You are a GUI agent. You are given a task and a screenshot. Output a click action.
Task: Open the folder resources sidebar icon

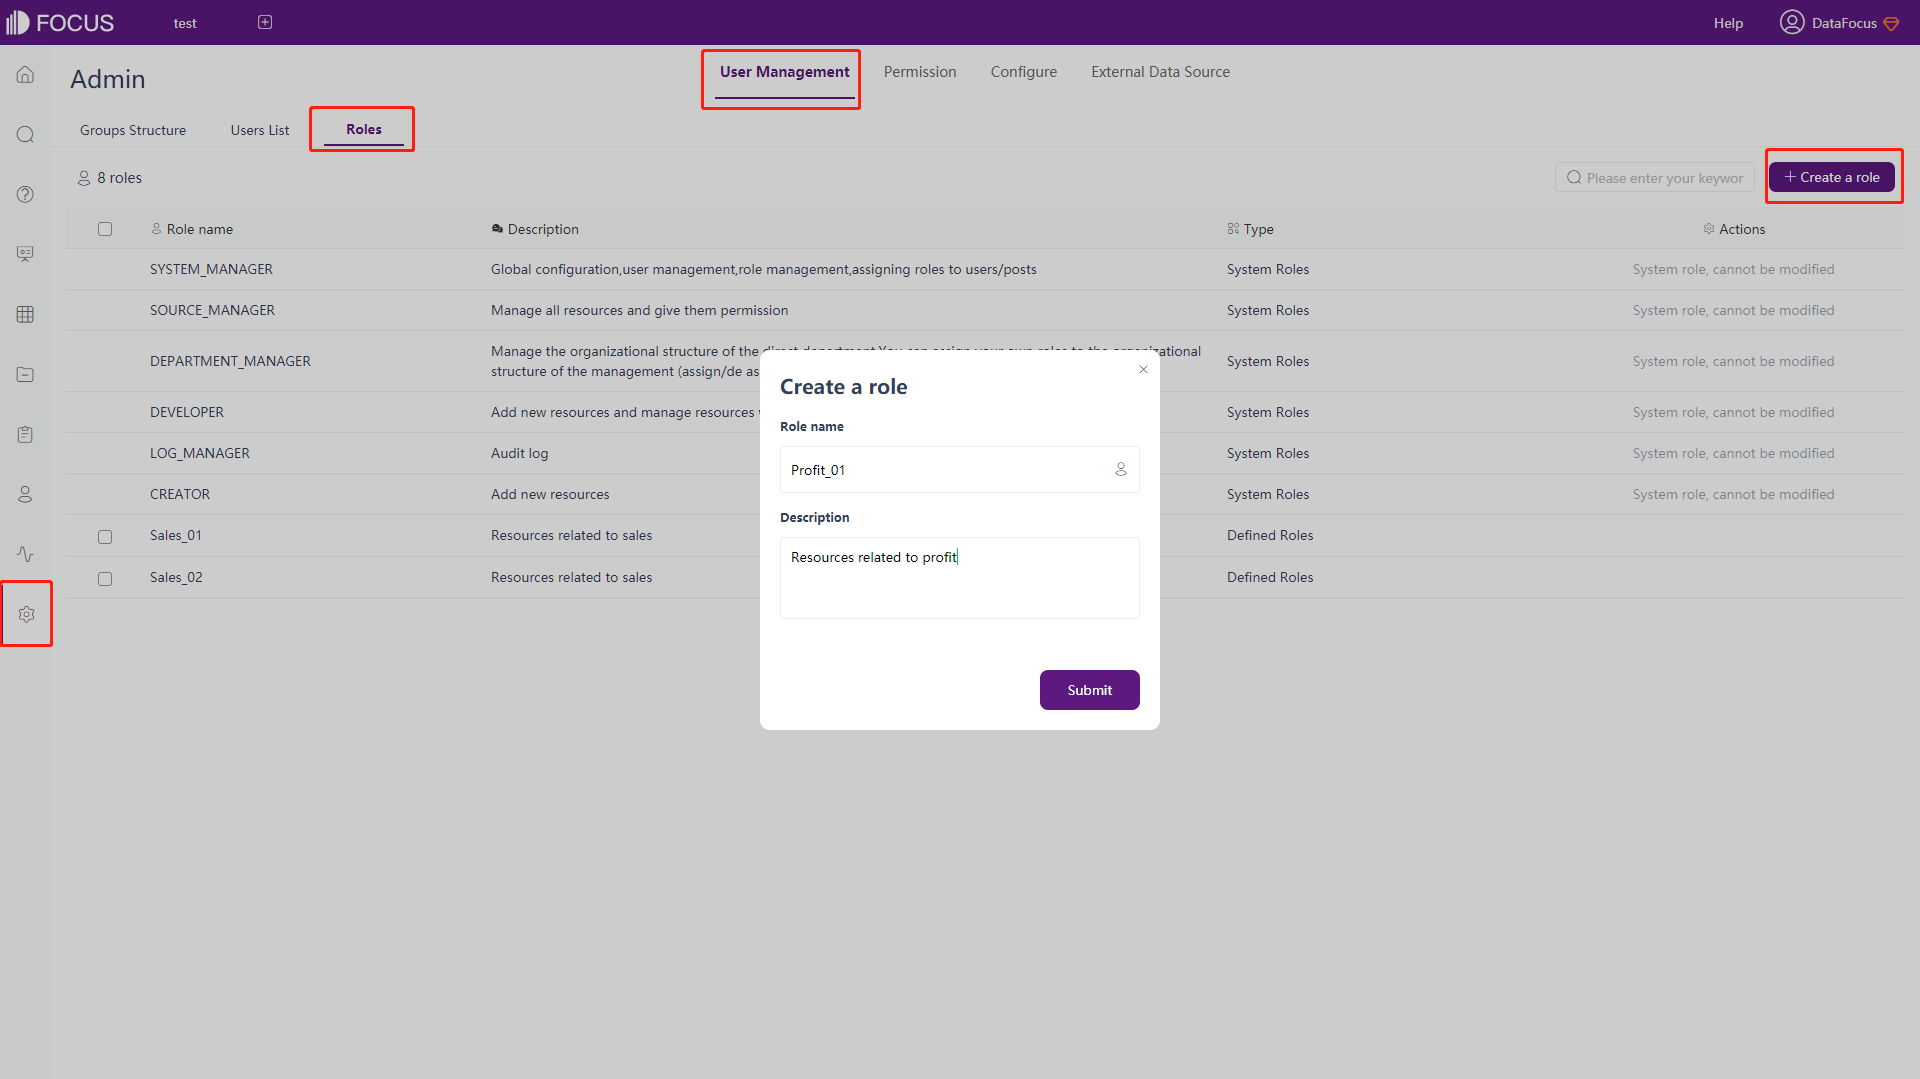(x=25, y=374)
